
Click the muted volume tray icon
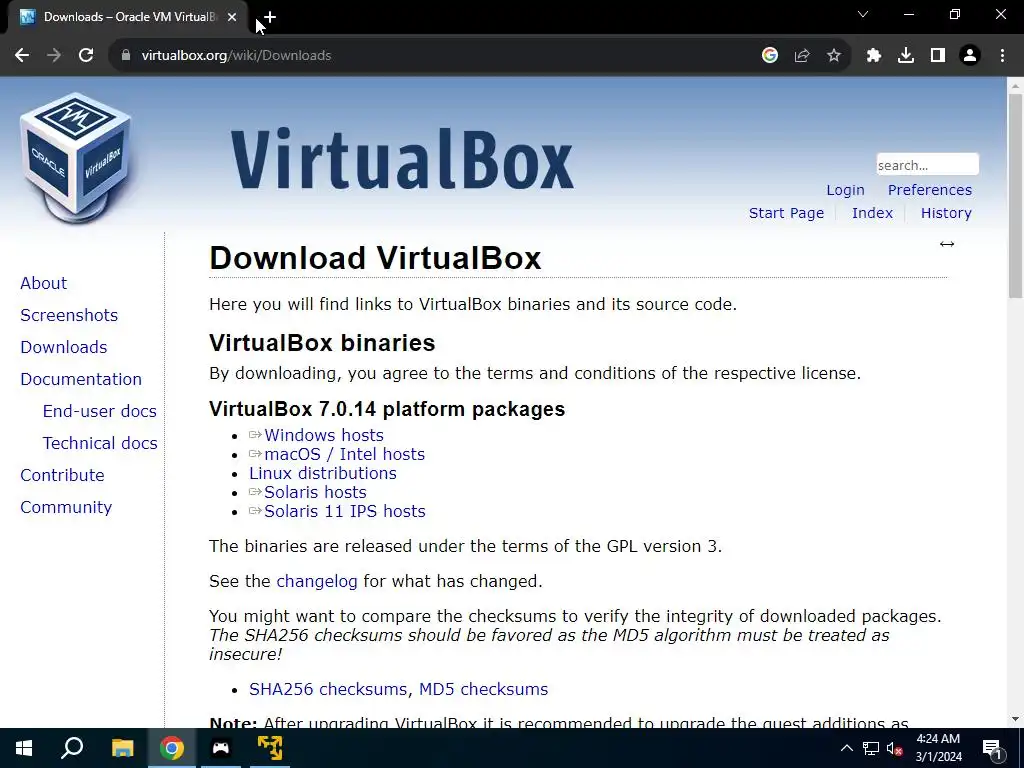(894, 748)
